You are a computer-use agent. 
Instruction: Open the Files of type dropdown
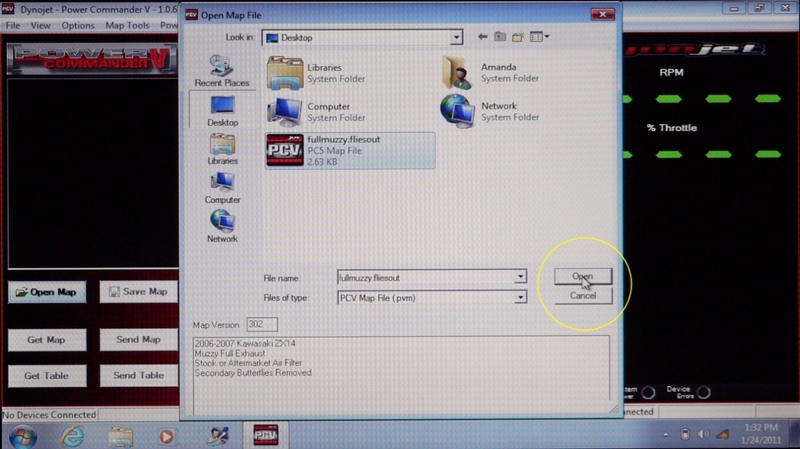(520, 298)
